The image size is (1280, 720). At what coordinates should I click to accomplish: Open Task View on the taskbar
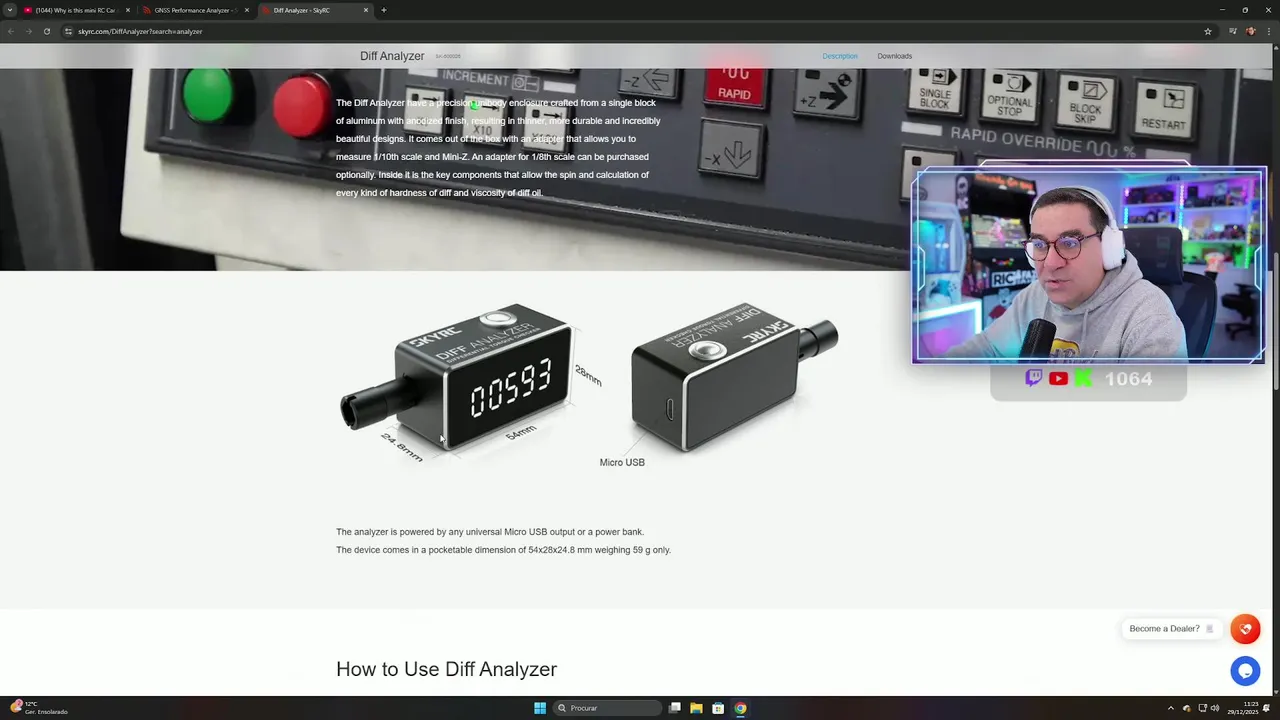(675, 708)
